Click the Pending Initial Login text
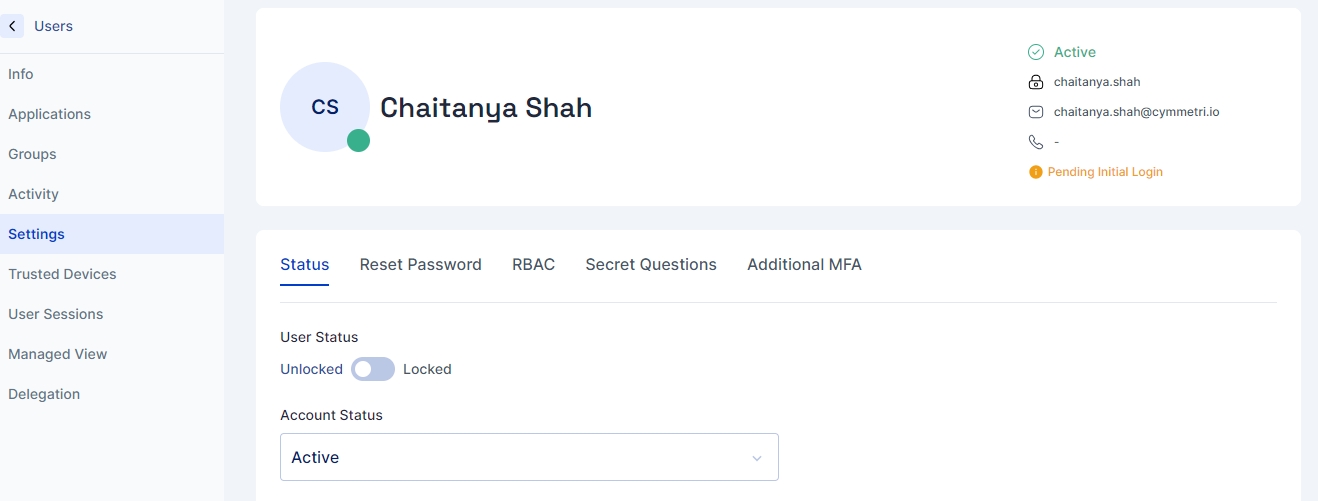The height and width of the screenshot is (501, 1318). point(1105,172)
